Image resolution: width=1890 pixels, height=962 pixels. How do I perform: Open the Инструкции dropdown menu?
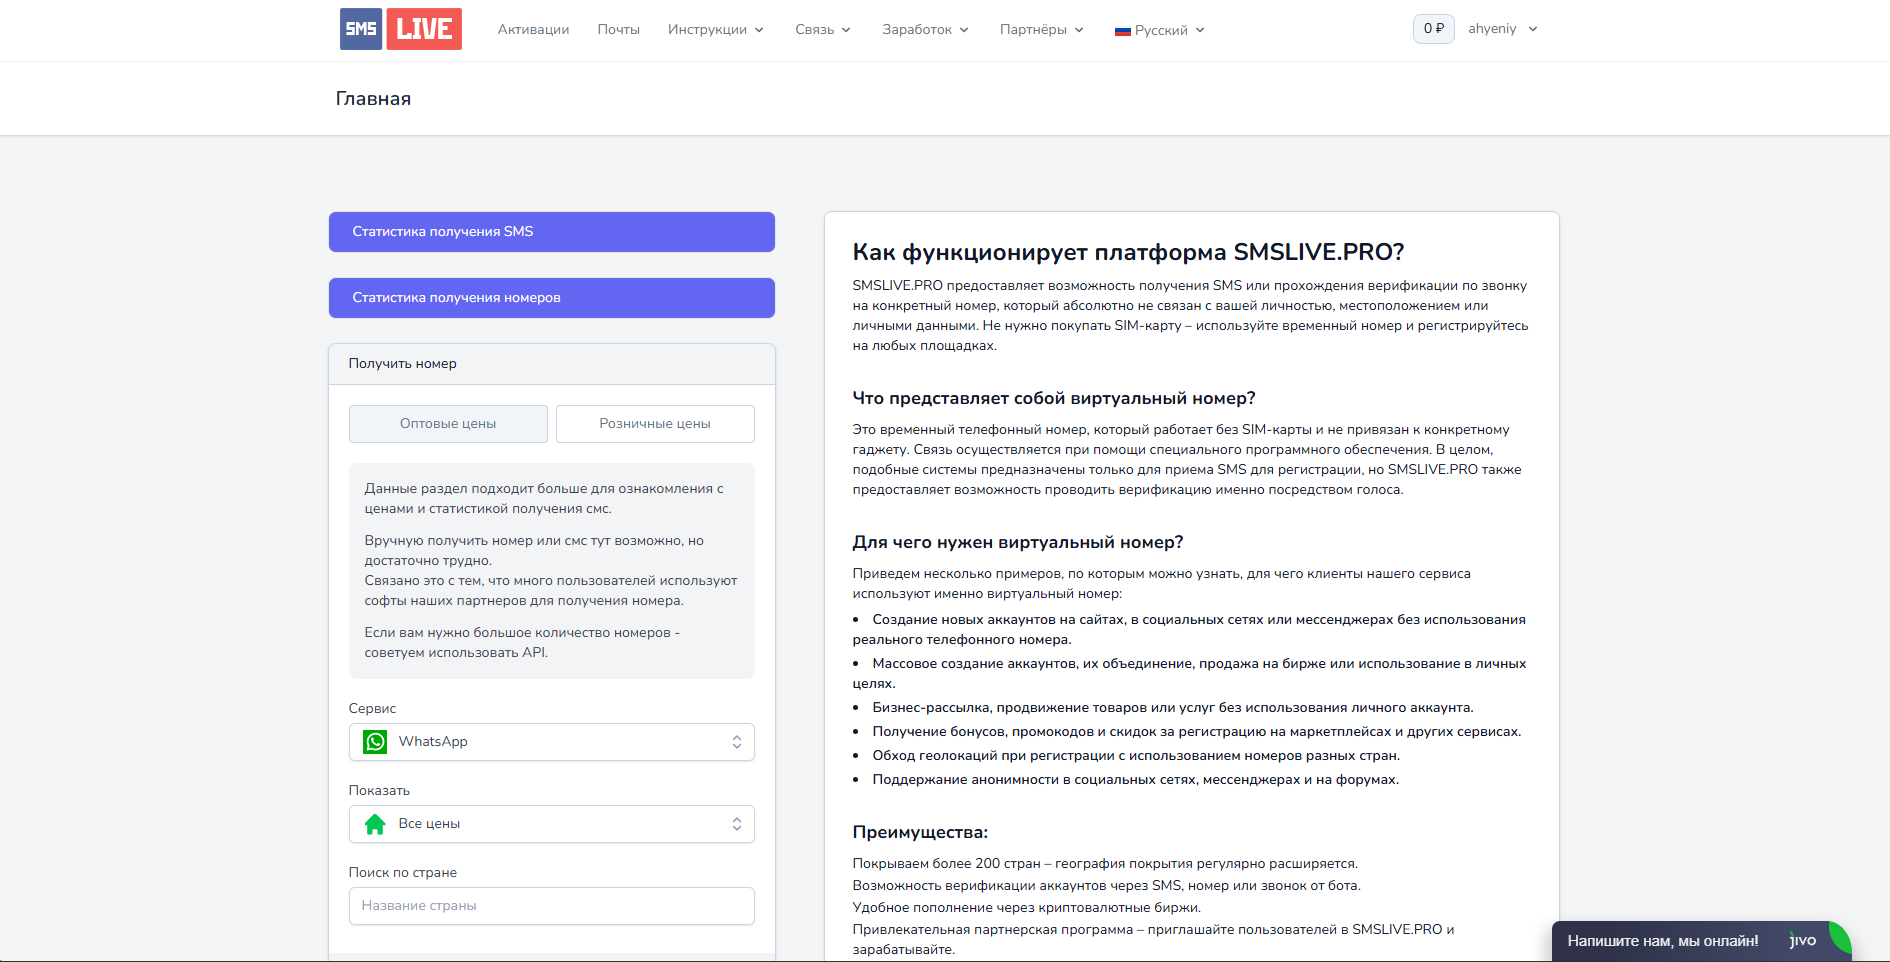pos(716,30)
